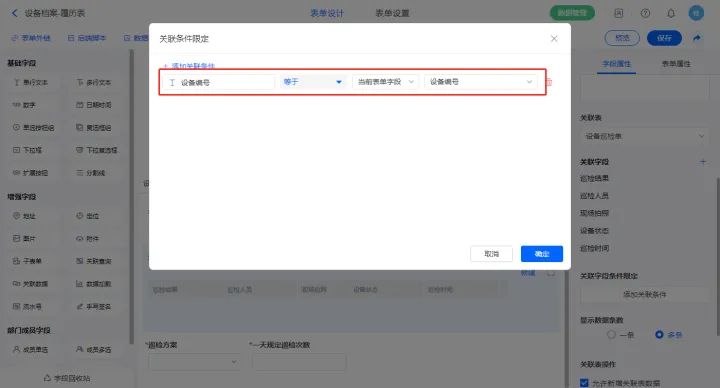Click the 一天规定巡检次数 input field
Viewport: 720px width, 388px height.
click(x=299, y=362)
